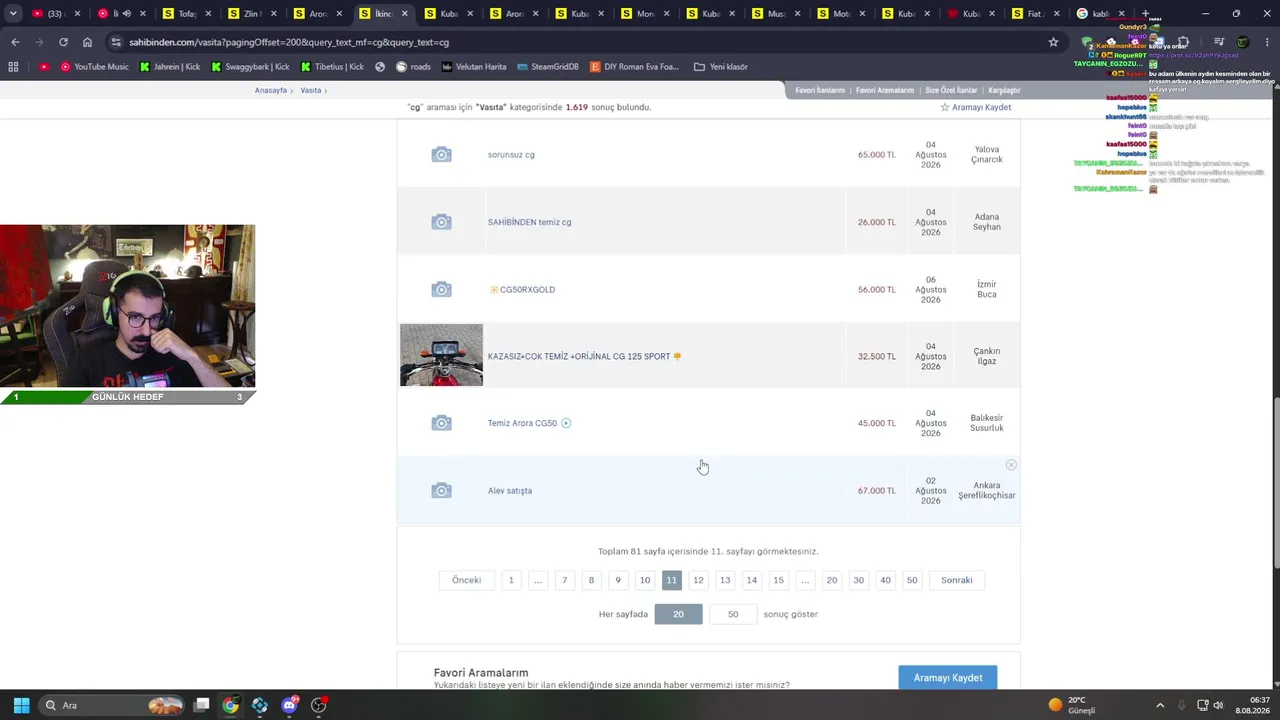Show 20 results per page

coord(678,614)
